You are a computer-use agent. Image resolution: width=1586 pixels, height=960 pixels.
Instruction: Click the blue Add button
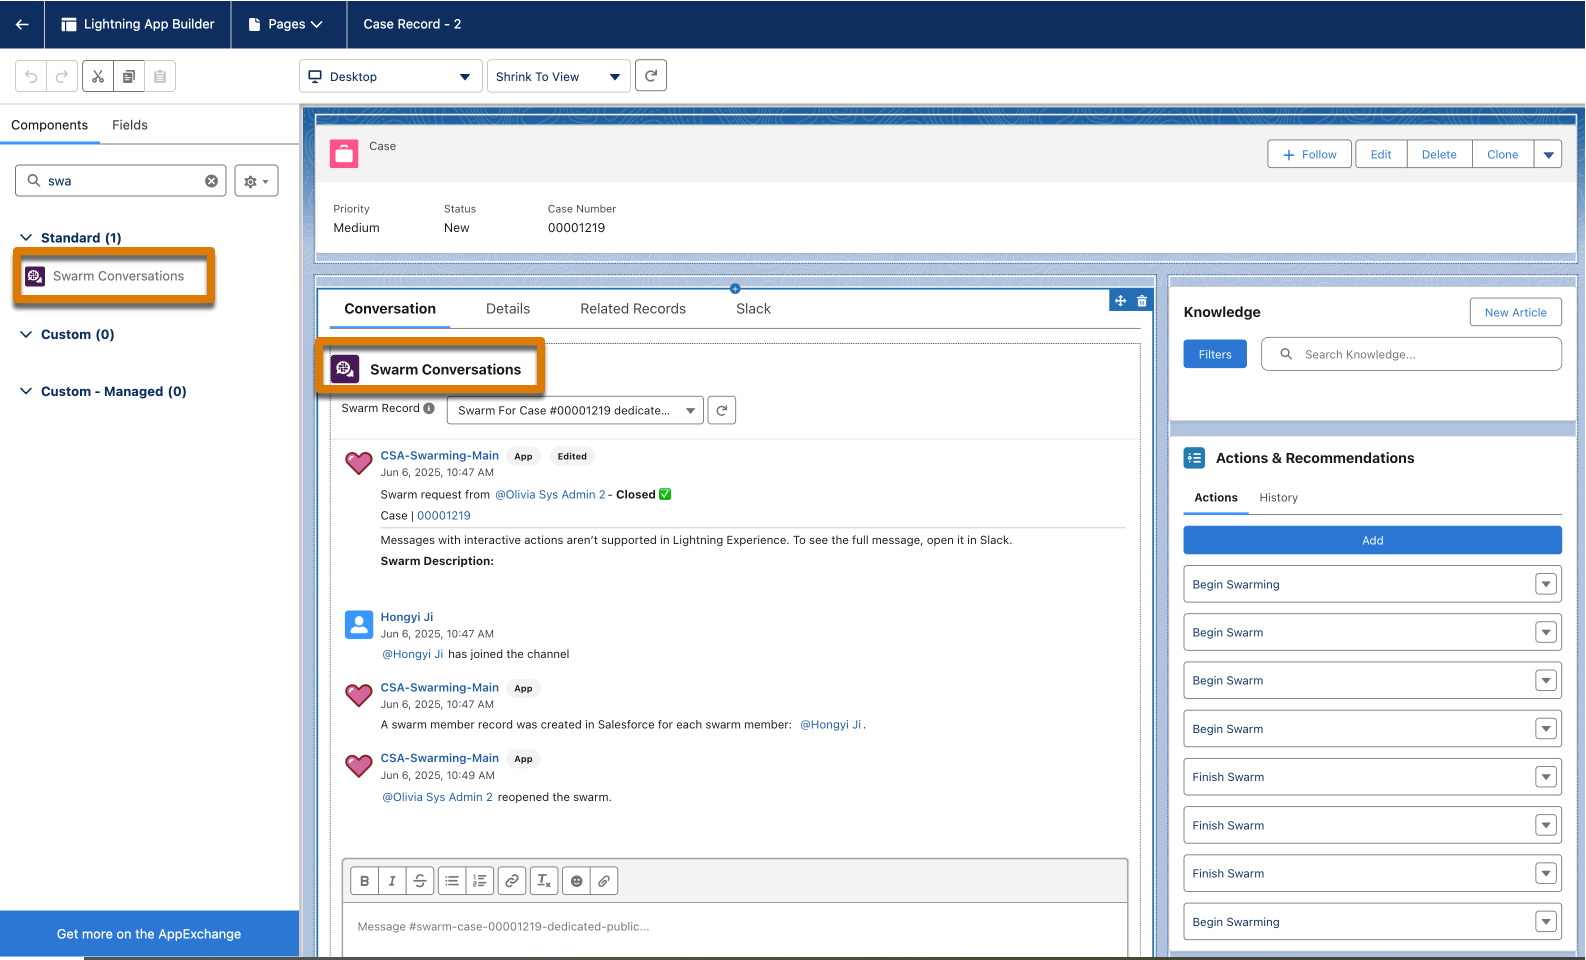click(1373, 540)
